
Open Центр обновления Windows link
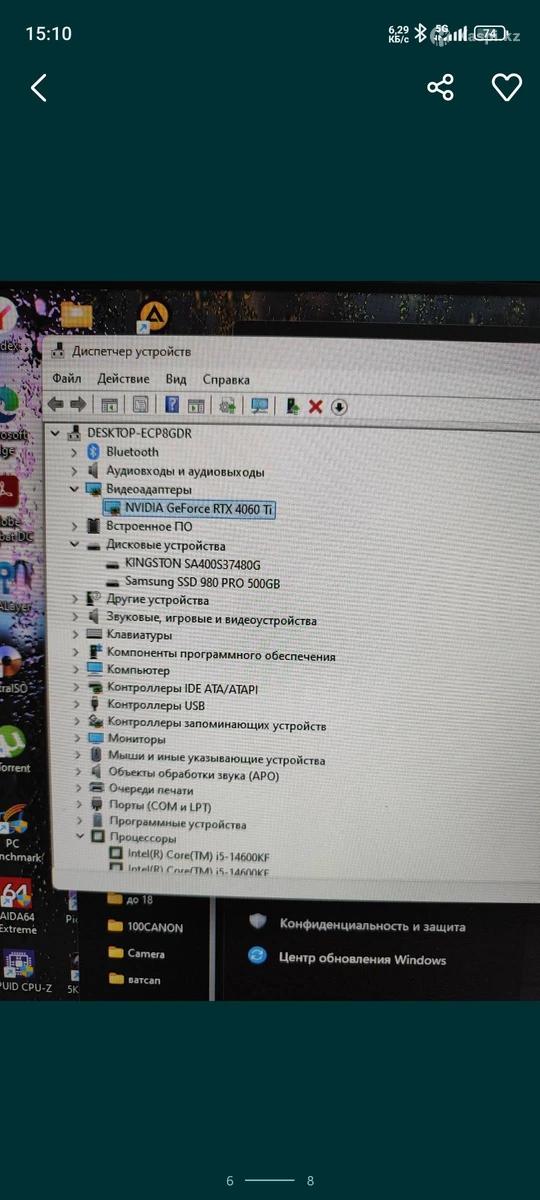click(x=363, y=960)
